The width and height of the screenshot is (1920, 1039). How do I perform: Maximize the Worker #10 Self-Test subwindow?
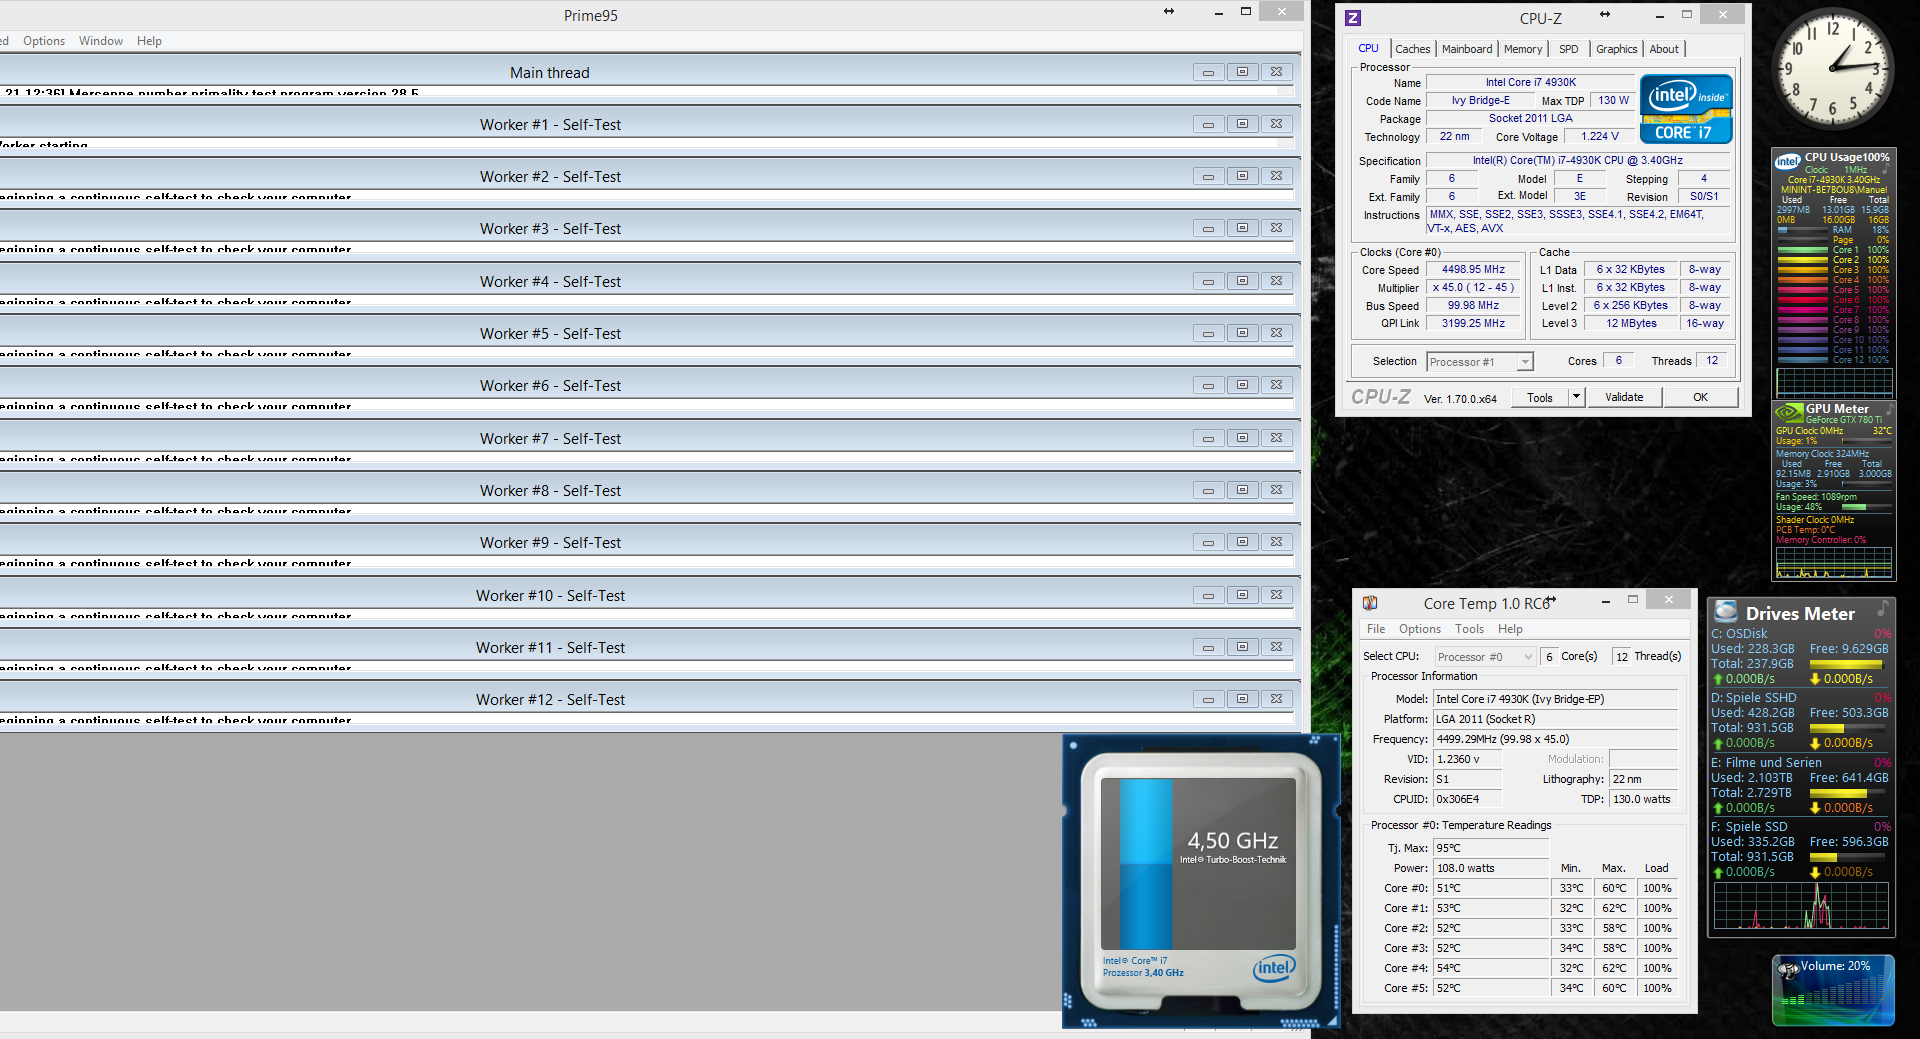(1242, 595)
